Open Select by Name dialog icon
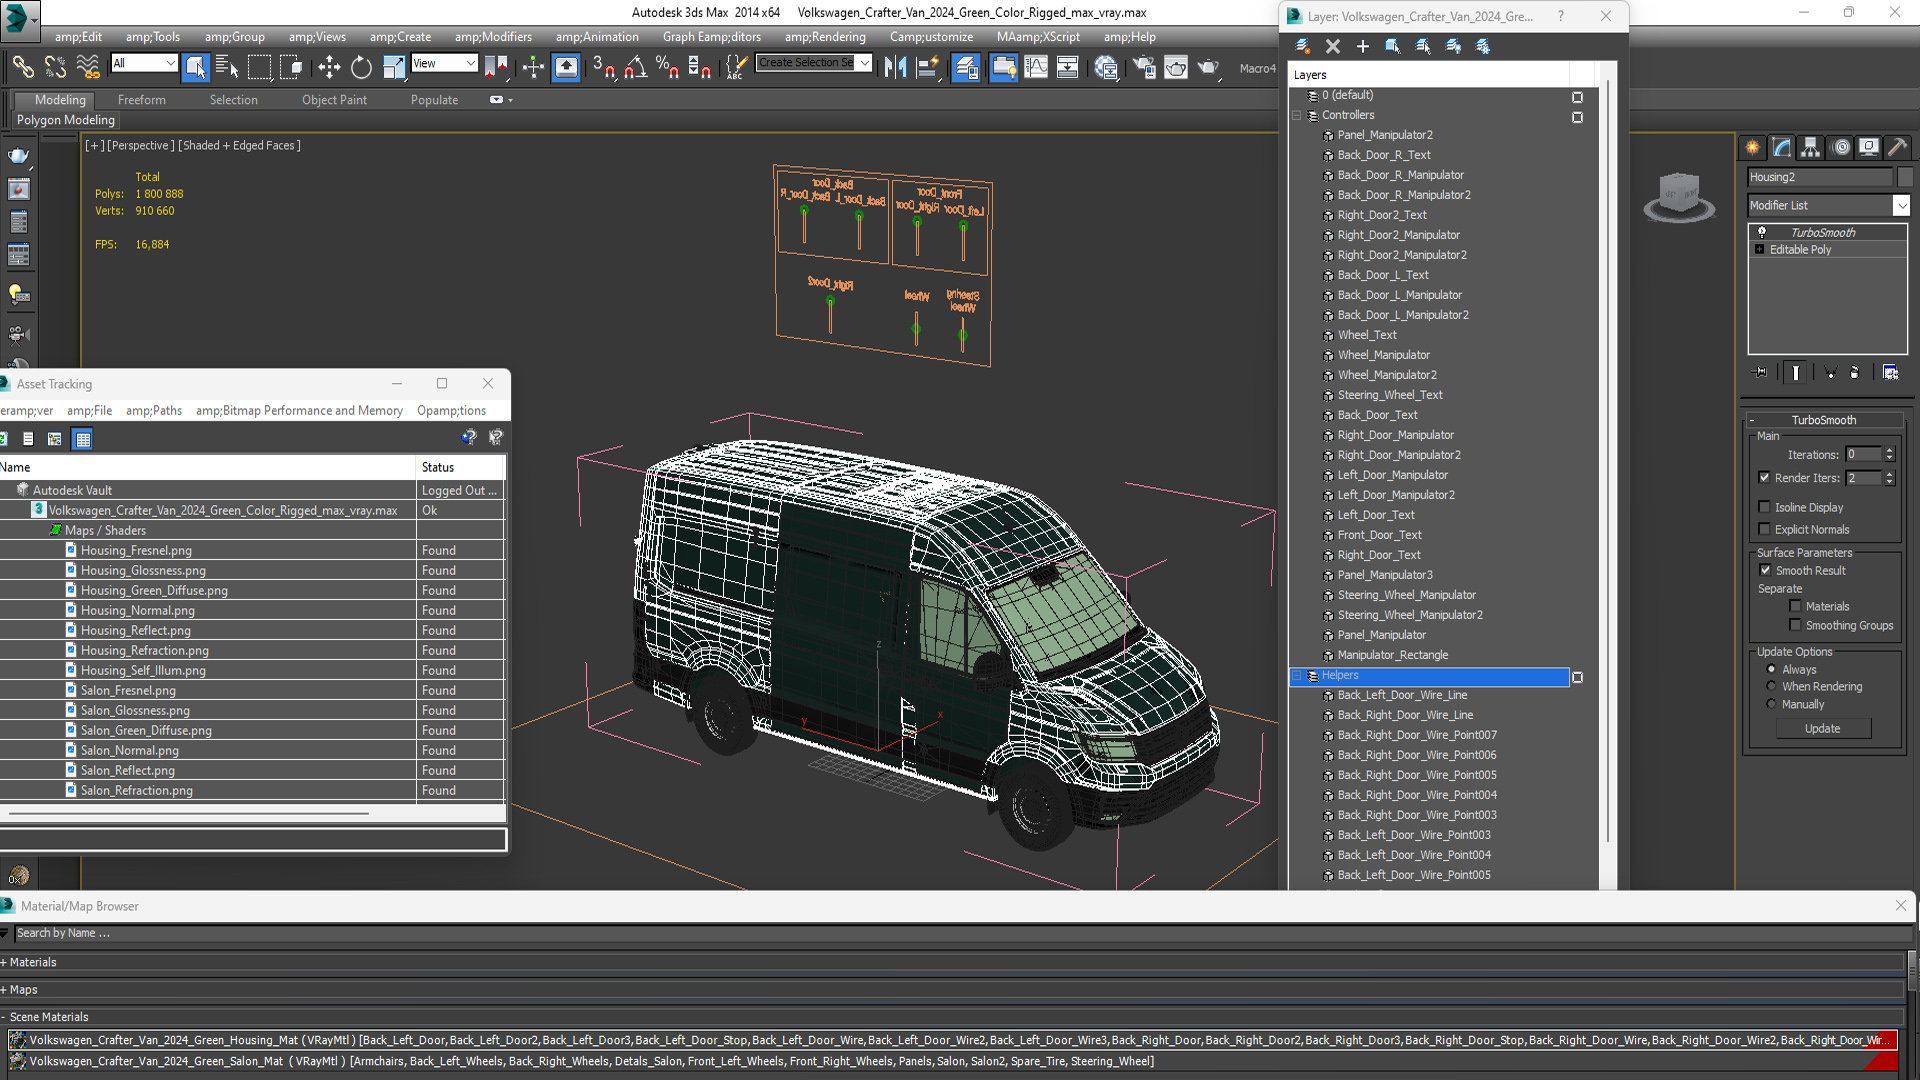1920x1080 pixels. [227, 67]
